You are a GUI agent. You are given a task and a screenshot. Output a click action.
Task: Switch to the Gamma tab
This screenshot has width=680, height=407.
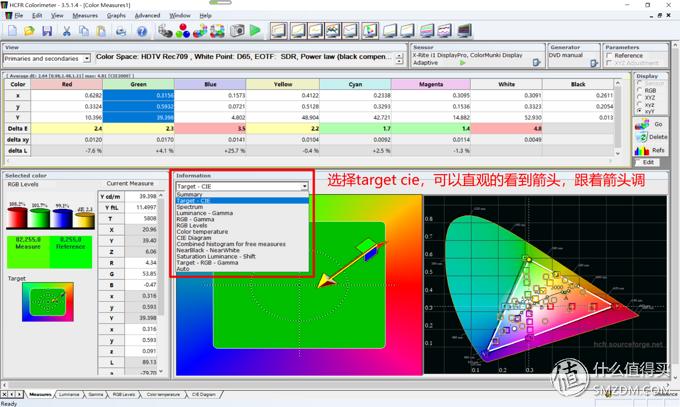click(96, 395)
